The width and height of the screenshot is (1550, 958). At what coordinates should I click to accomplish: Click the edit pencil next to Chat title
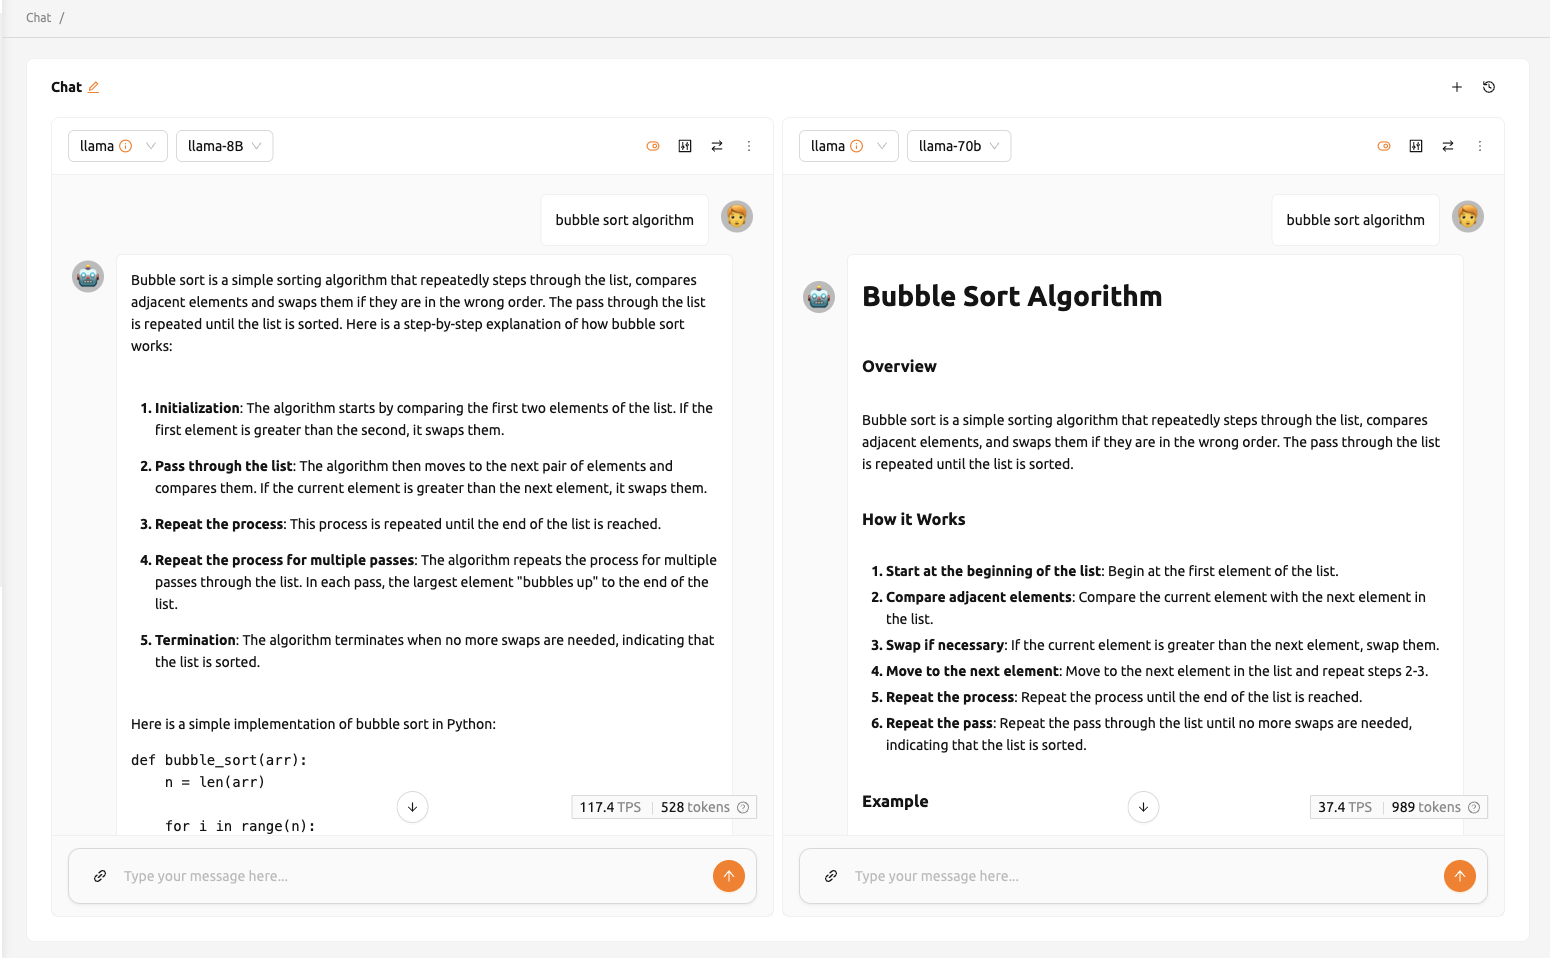(93, 87)
